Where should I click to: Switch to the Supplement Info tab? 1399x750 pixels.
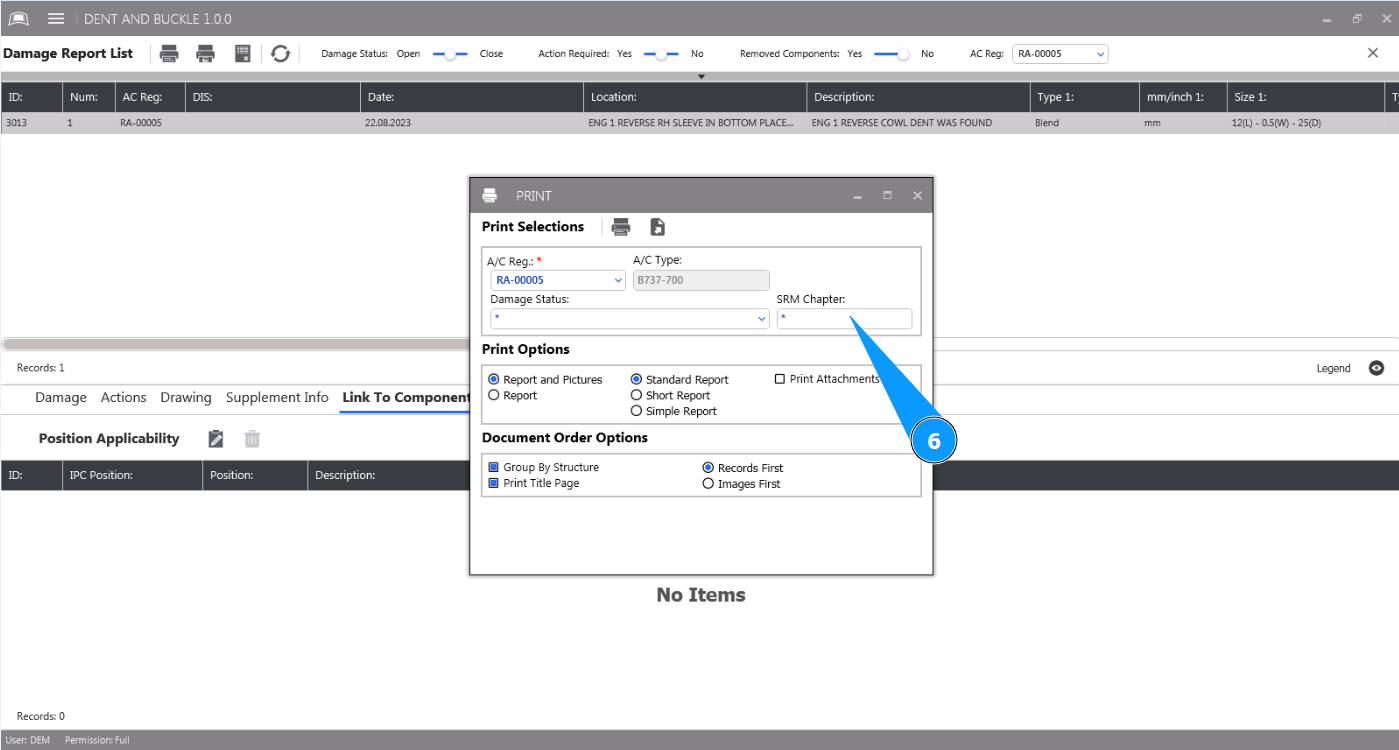point(277,397)
